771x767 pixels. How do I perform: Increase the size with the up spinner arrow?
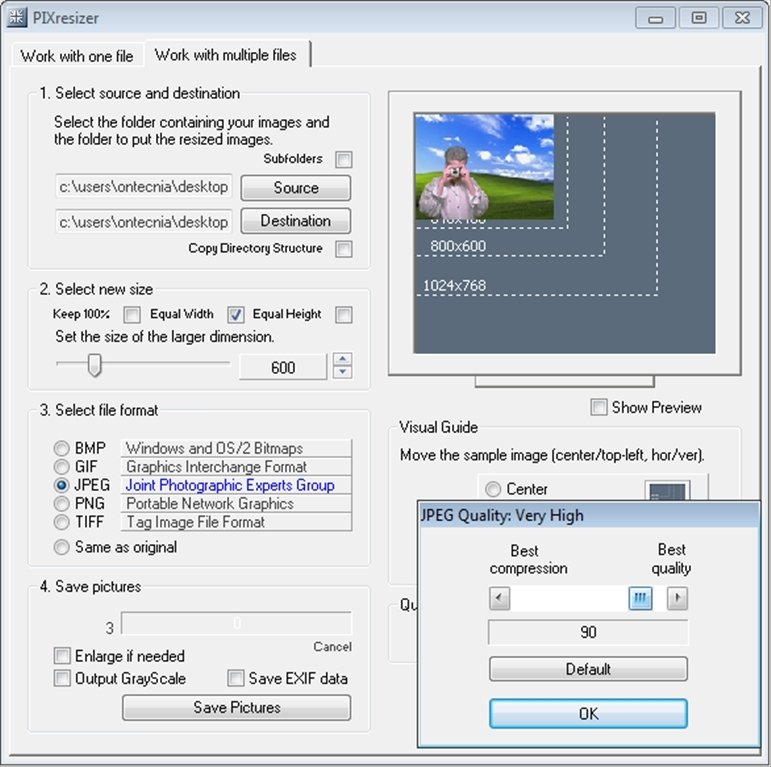click(343, 359)
